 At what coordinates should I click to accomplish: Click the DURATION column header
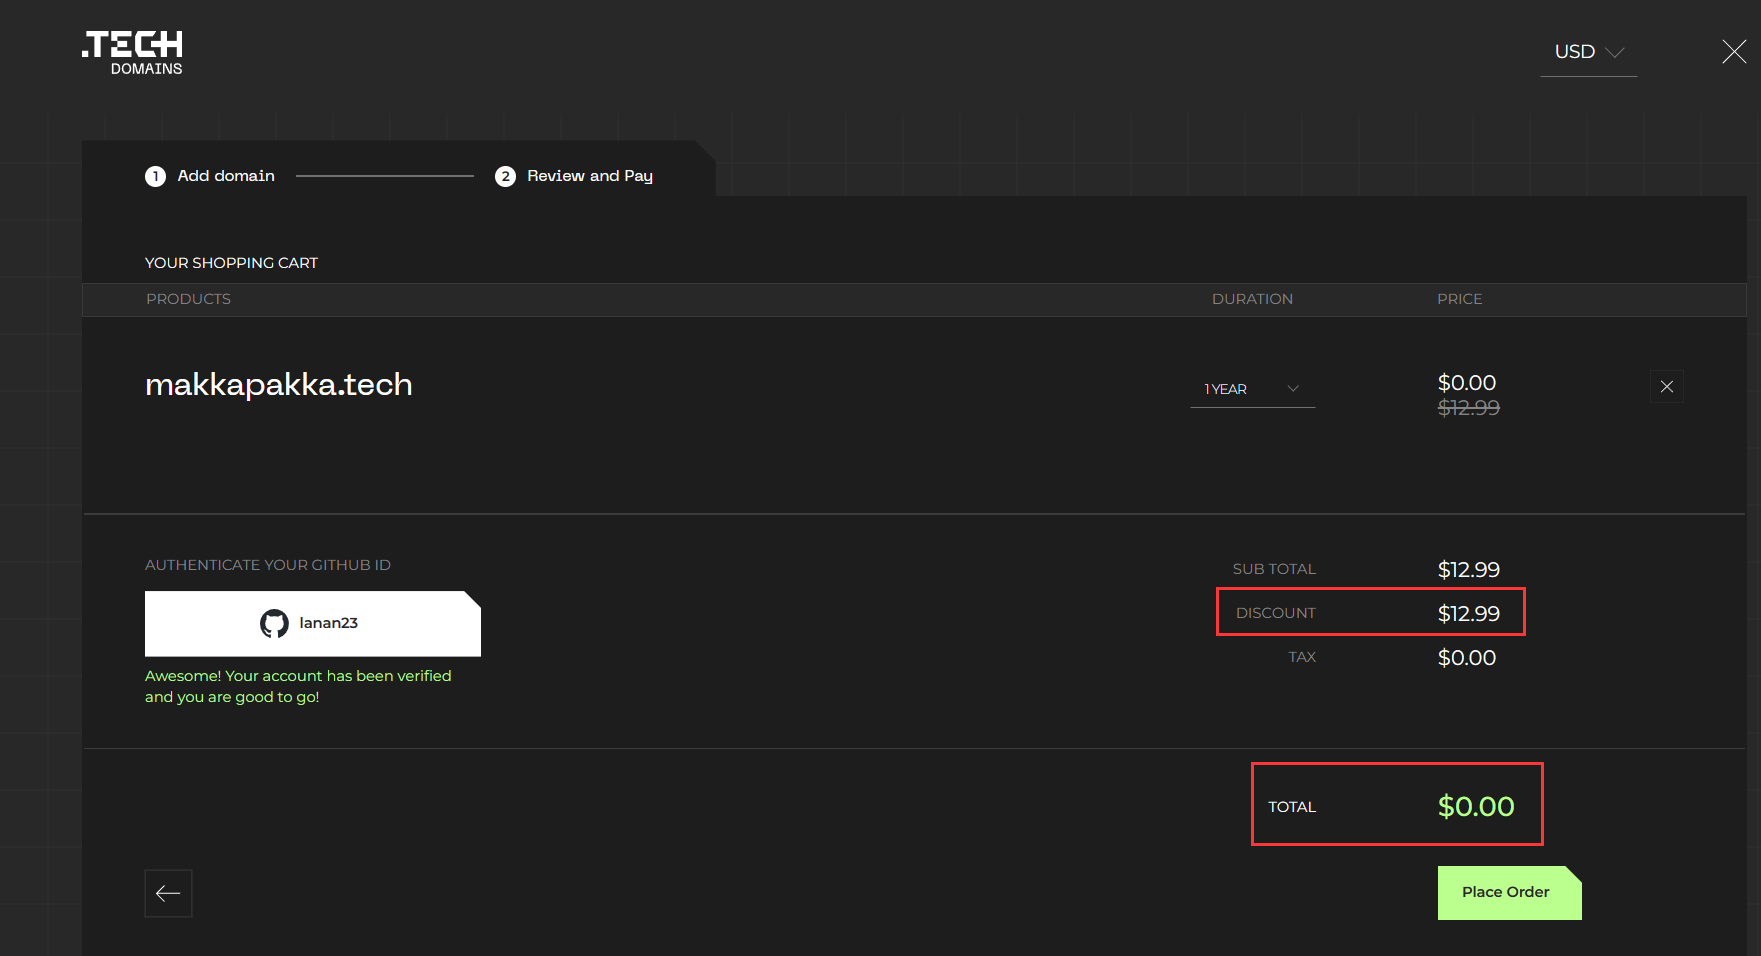[1252, 299]
